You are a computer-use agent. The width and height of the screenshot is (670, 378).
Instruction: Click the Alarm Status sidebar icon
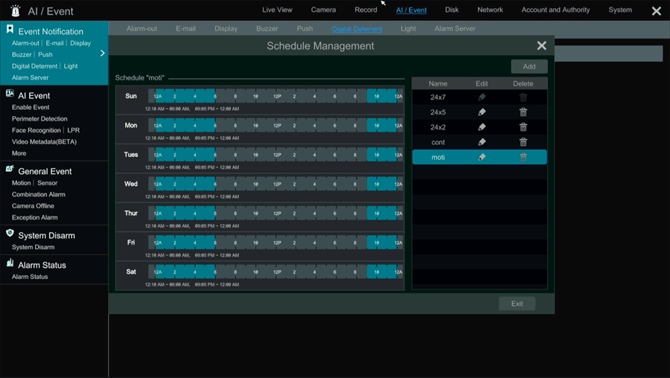tap(10, 263)
